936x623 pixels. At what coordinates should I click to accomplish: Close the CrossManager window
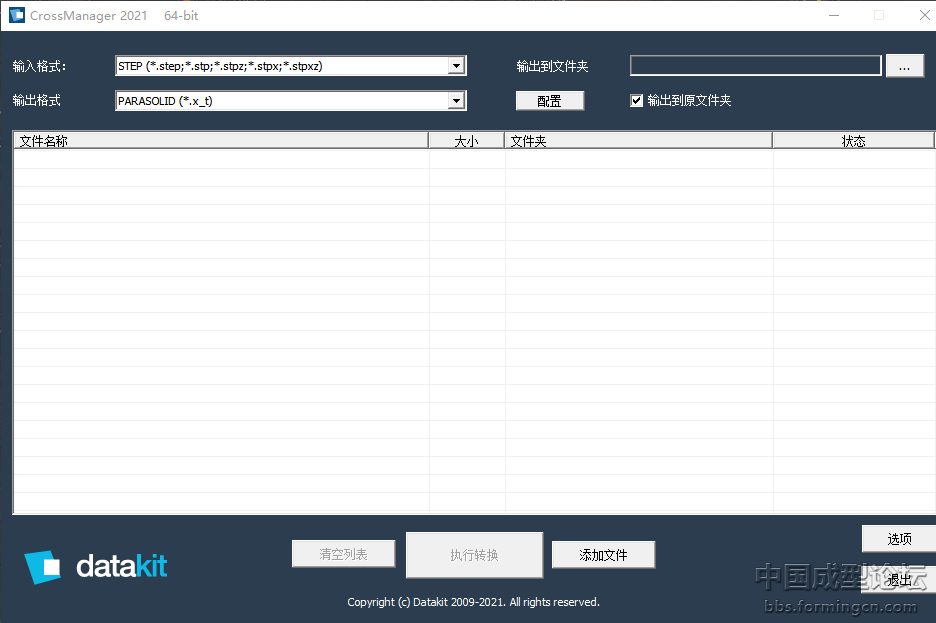[x=924, y=15]
